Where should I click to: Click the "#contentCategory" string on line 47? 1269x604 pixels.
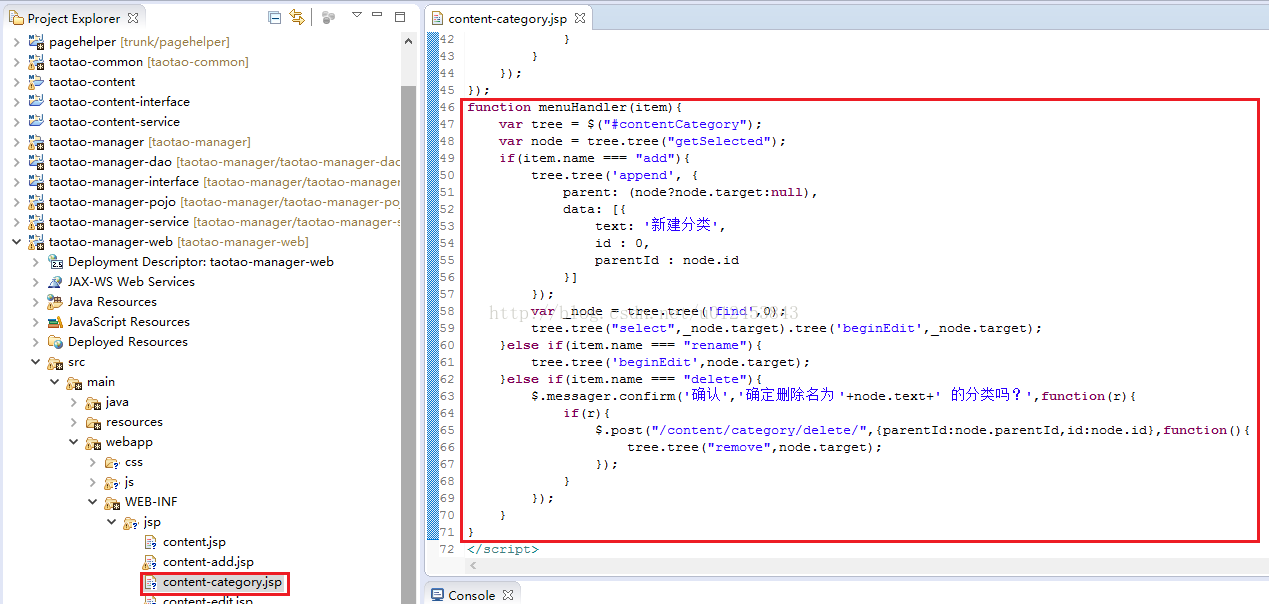coord(675,124)
